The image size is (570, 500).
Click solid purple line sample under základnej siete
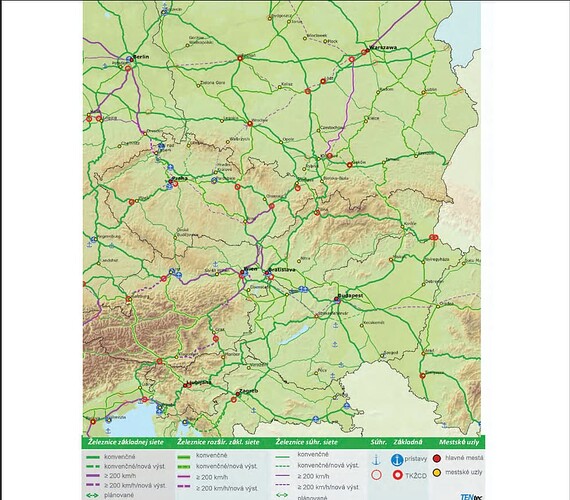pyautogui.click(x=93, y=476)
